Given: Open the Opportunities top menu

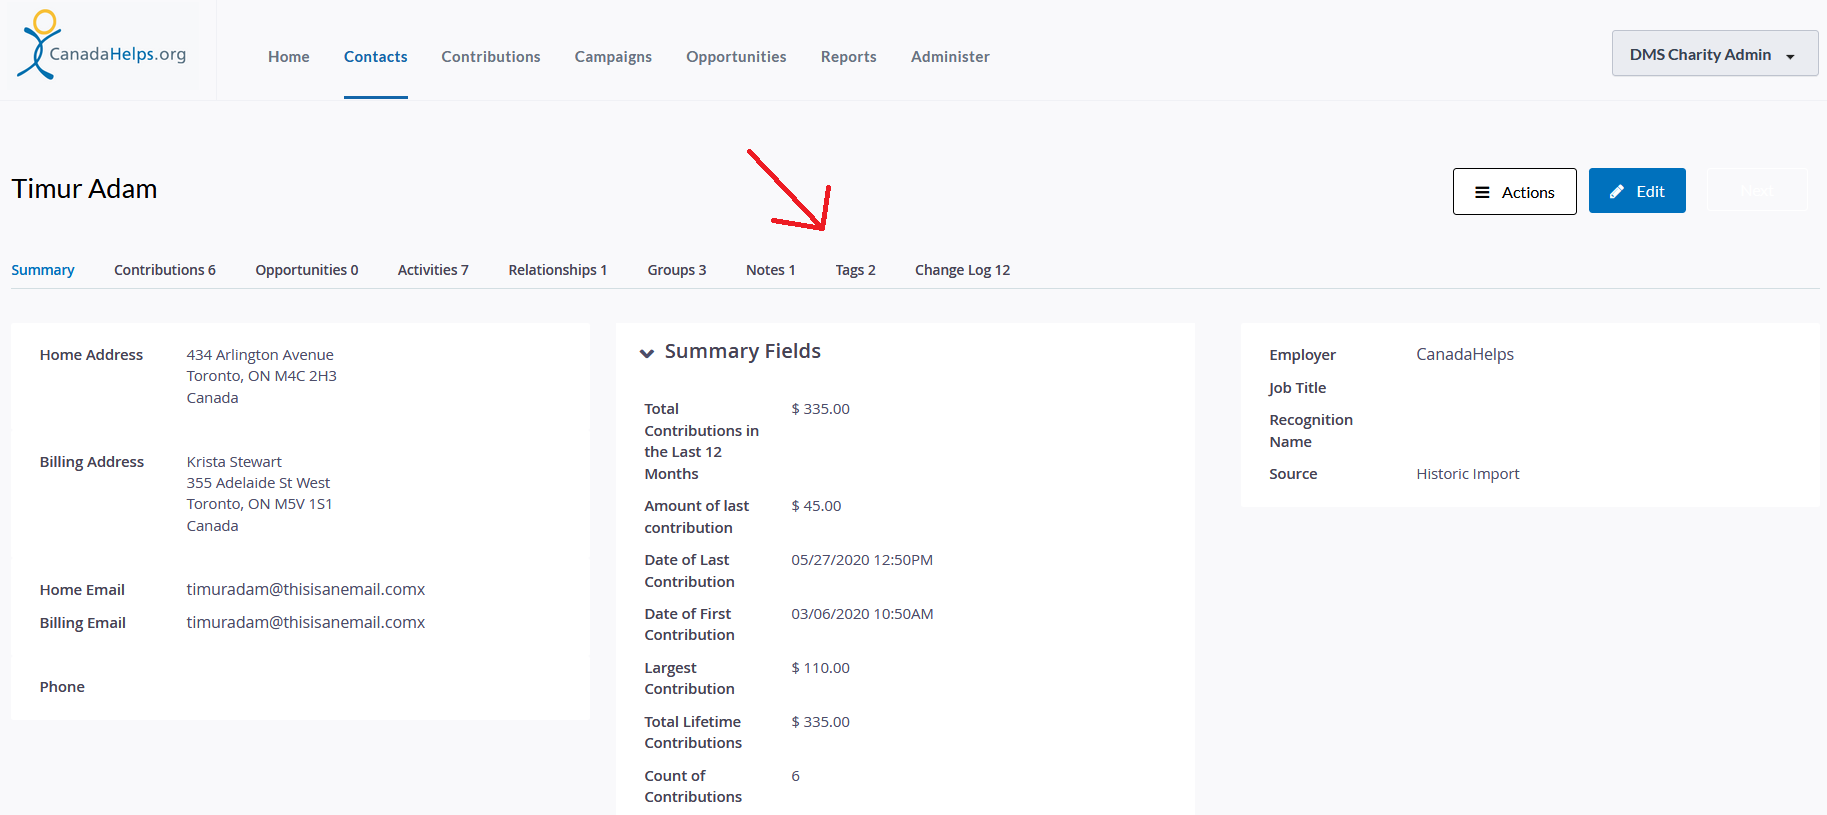Looking at the screenshot, I should point(736,57).
